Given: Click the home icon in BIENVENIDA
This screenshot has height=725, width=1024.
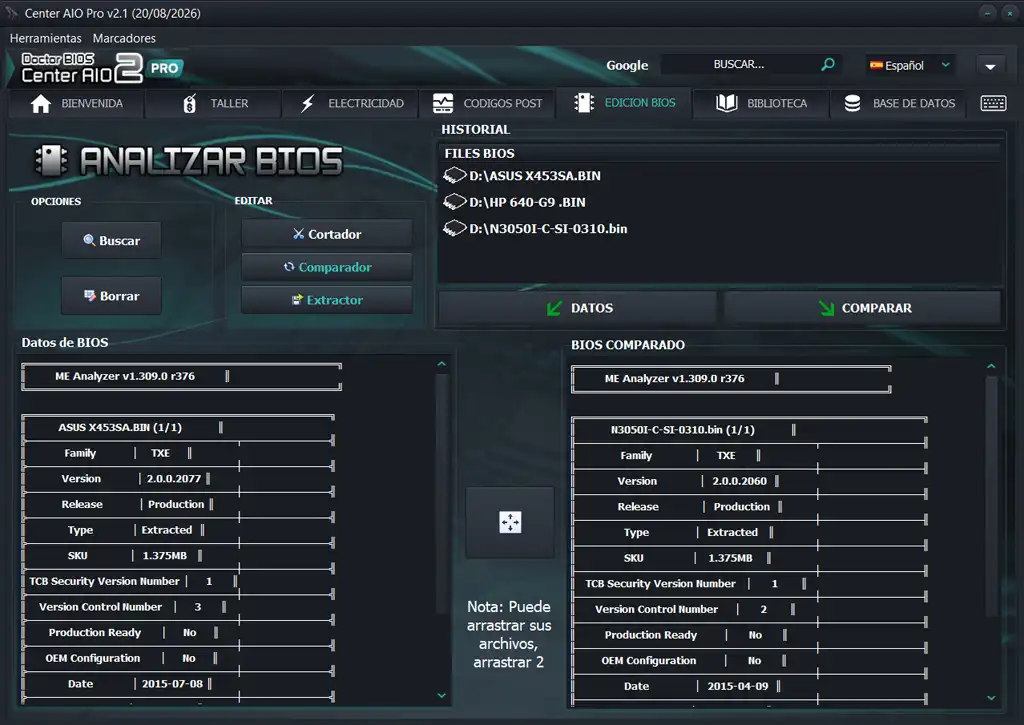Looking at the screenshot, I should [40, 104].
